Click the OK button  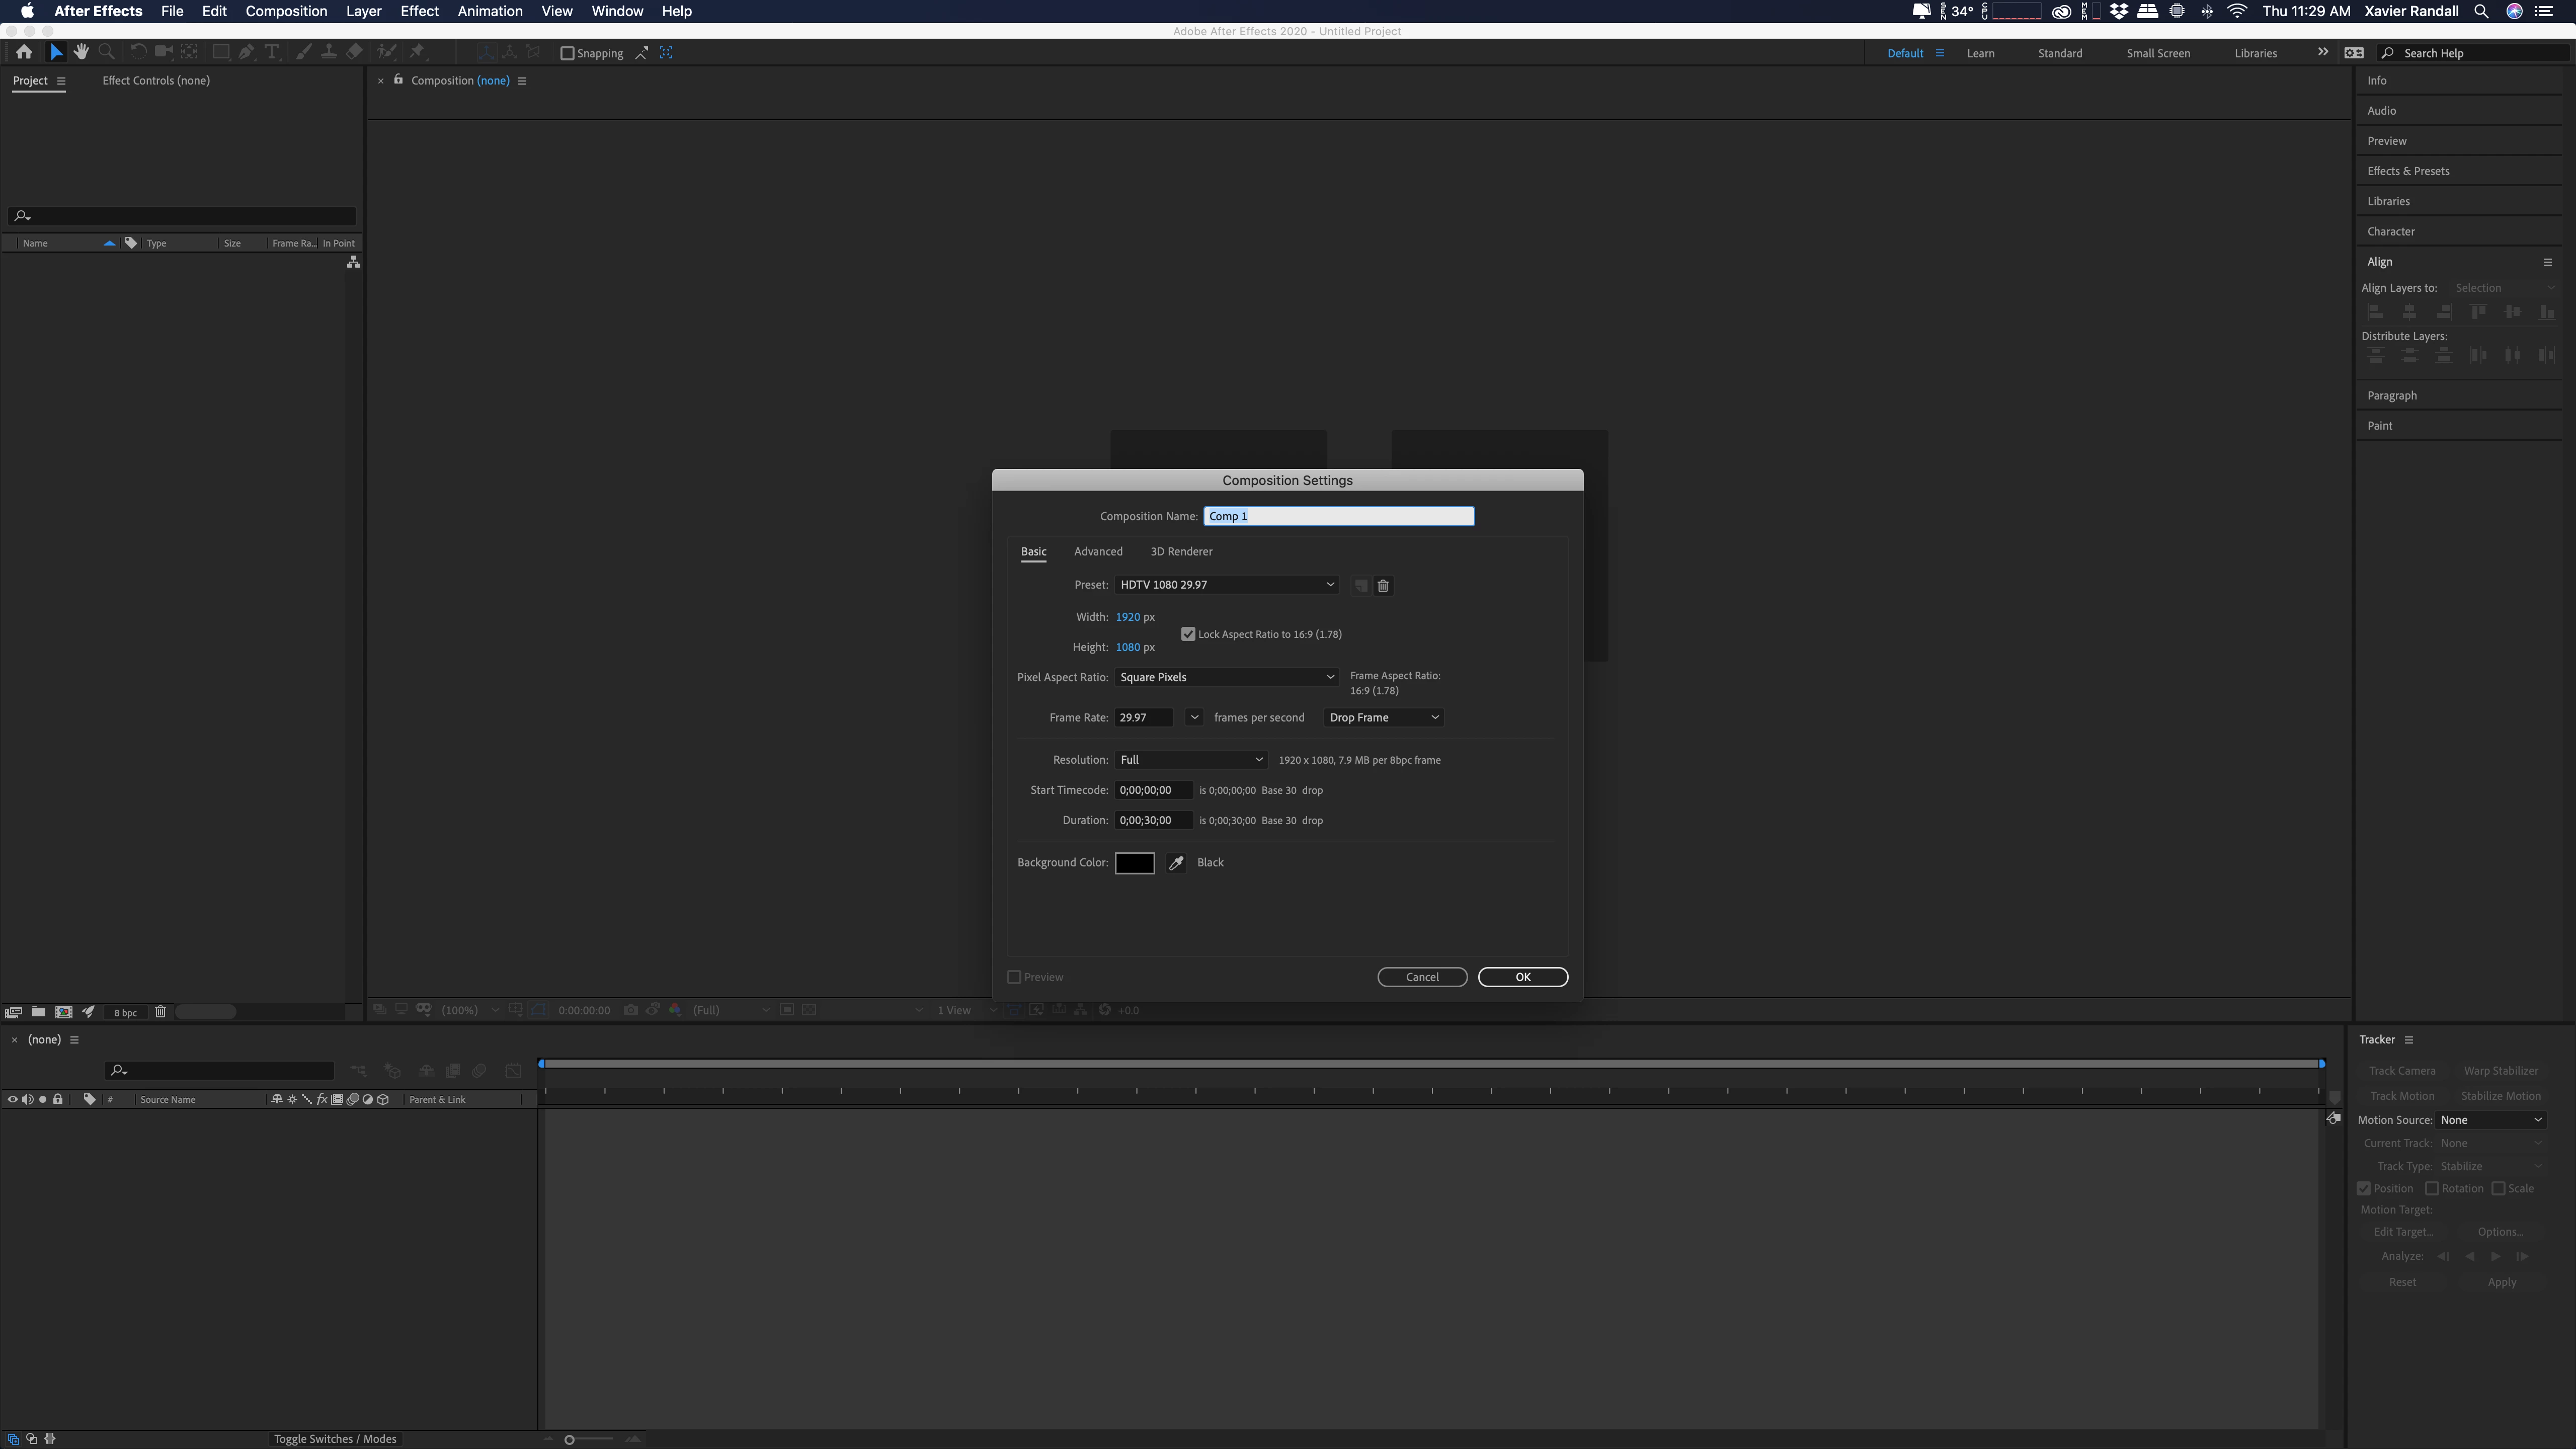coord(1522,977)
